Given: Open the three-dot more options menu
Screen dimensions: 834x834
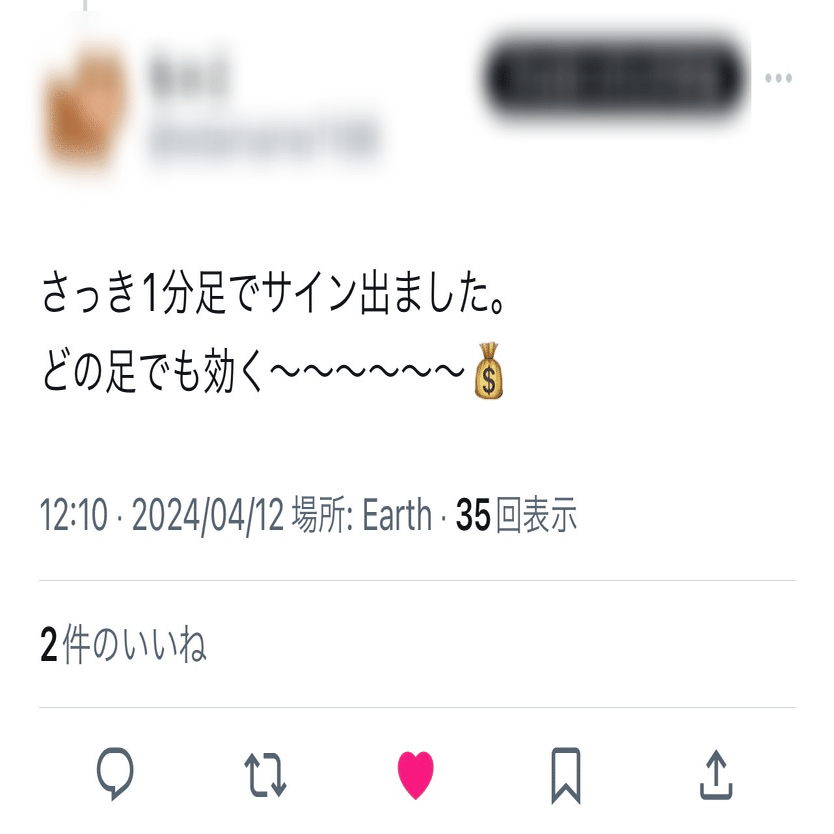Looking at the screenshot, I should click(778, 78).
